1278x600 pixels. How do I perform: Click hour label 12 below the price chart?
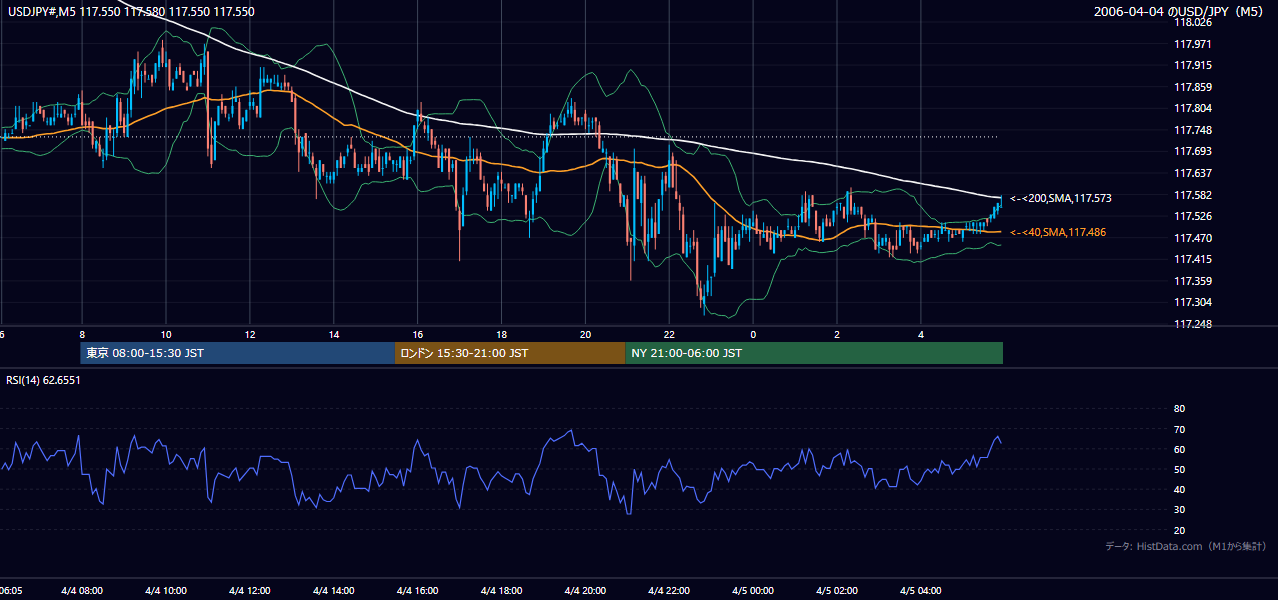click(x=250, y=334)
